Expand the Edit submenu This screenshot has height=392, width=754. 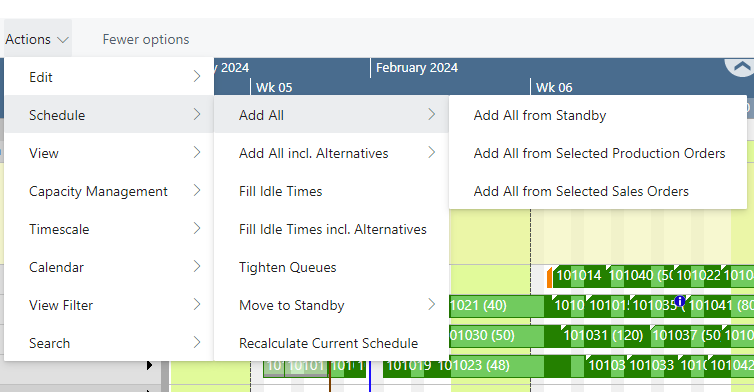(x=109, y=77)
